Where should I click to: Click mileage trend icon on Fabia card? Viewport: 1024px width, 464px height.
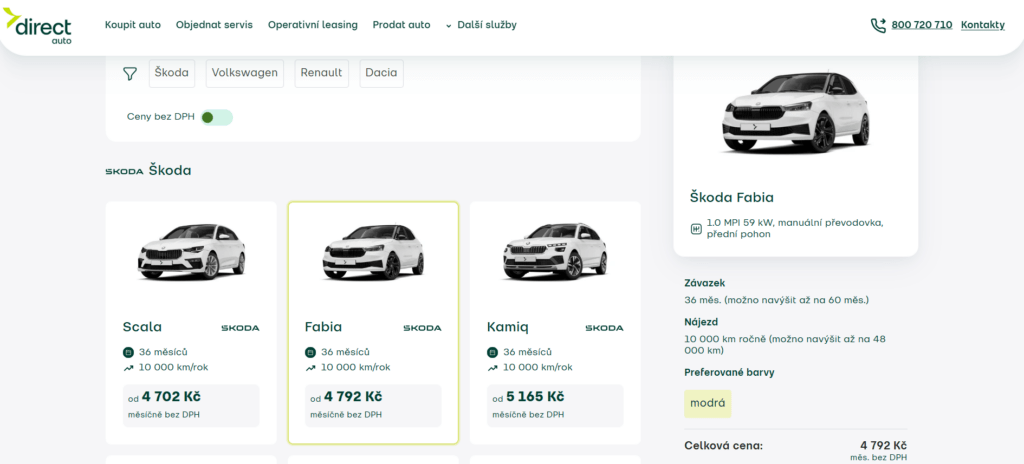click(x=310, y=368)
